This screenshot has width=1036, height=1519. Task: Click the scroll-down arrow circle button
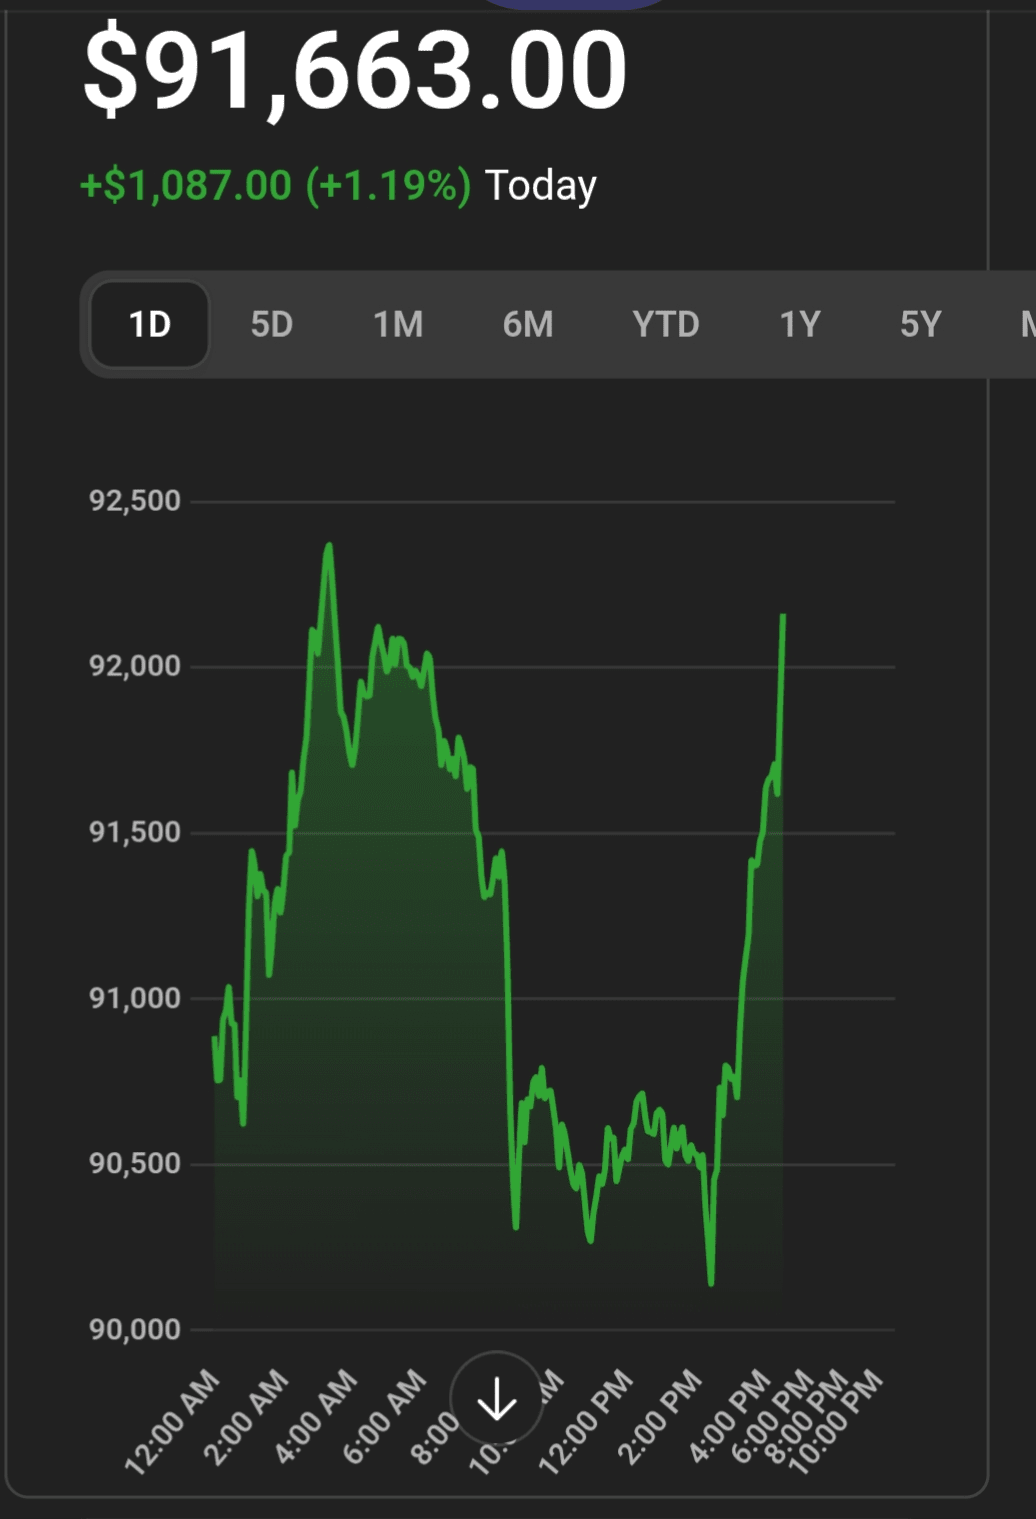click(x=496, y=1399)
